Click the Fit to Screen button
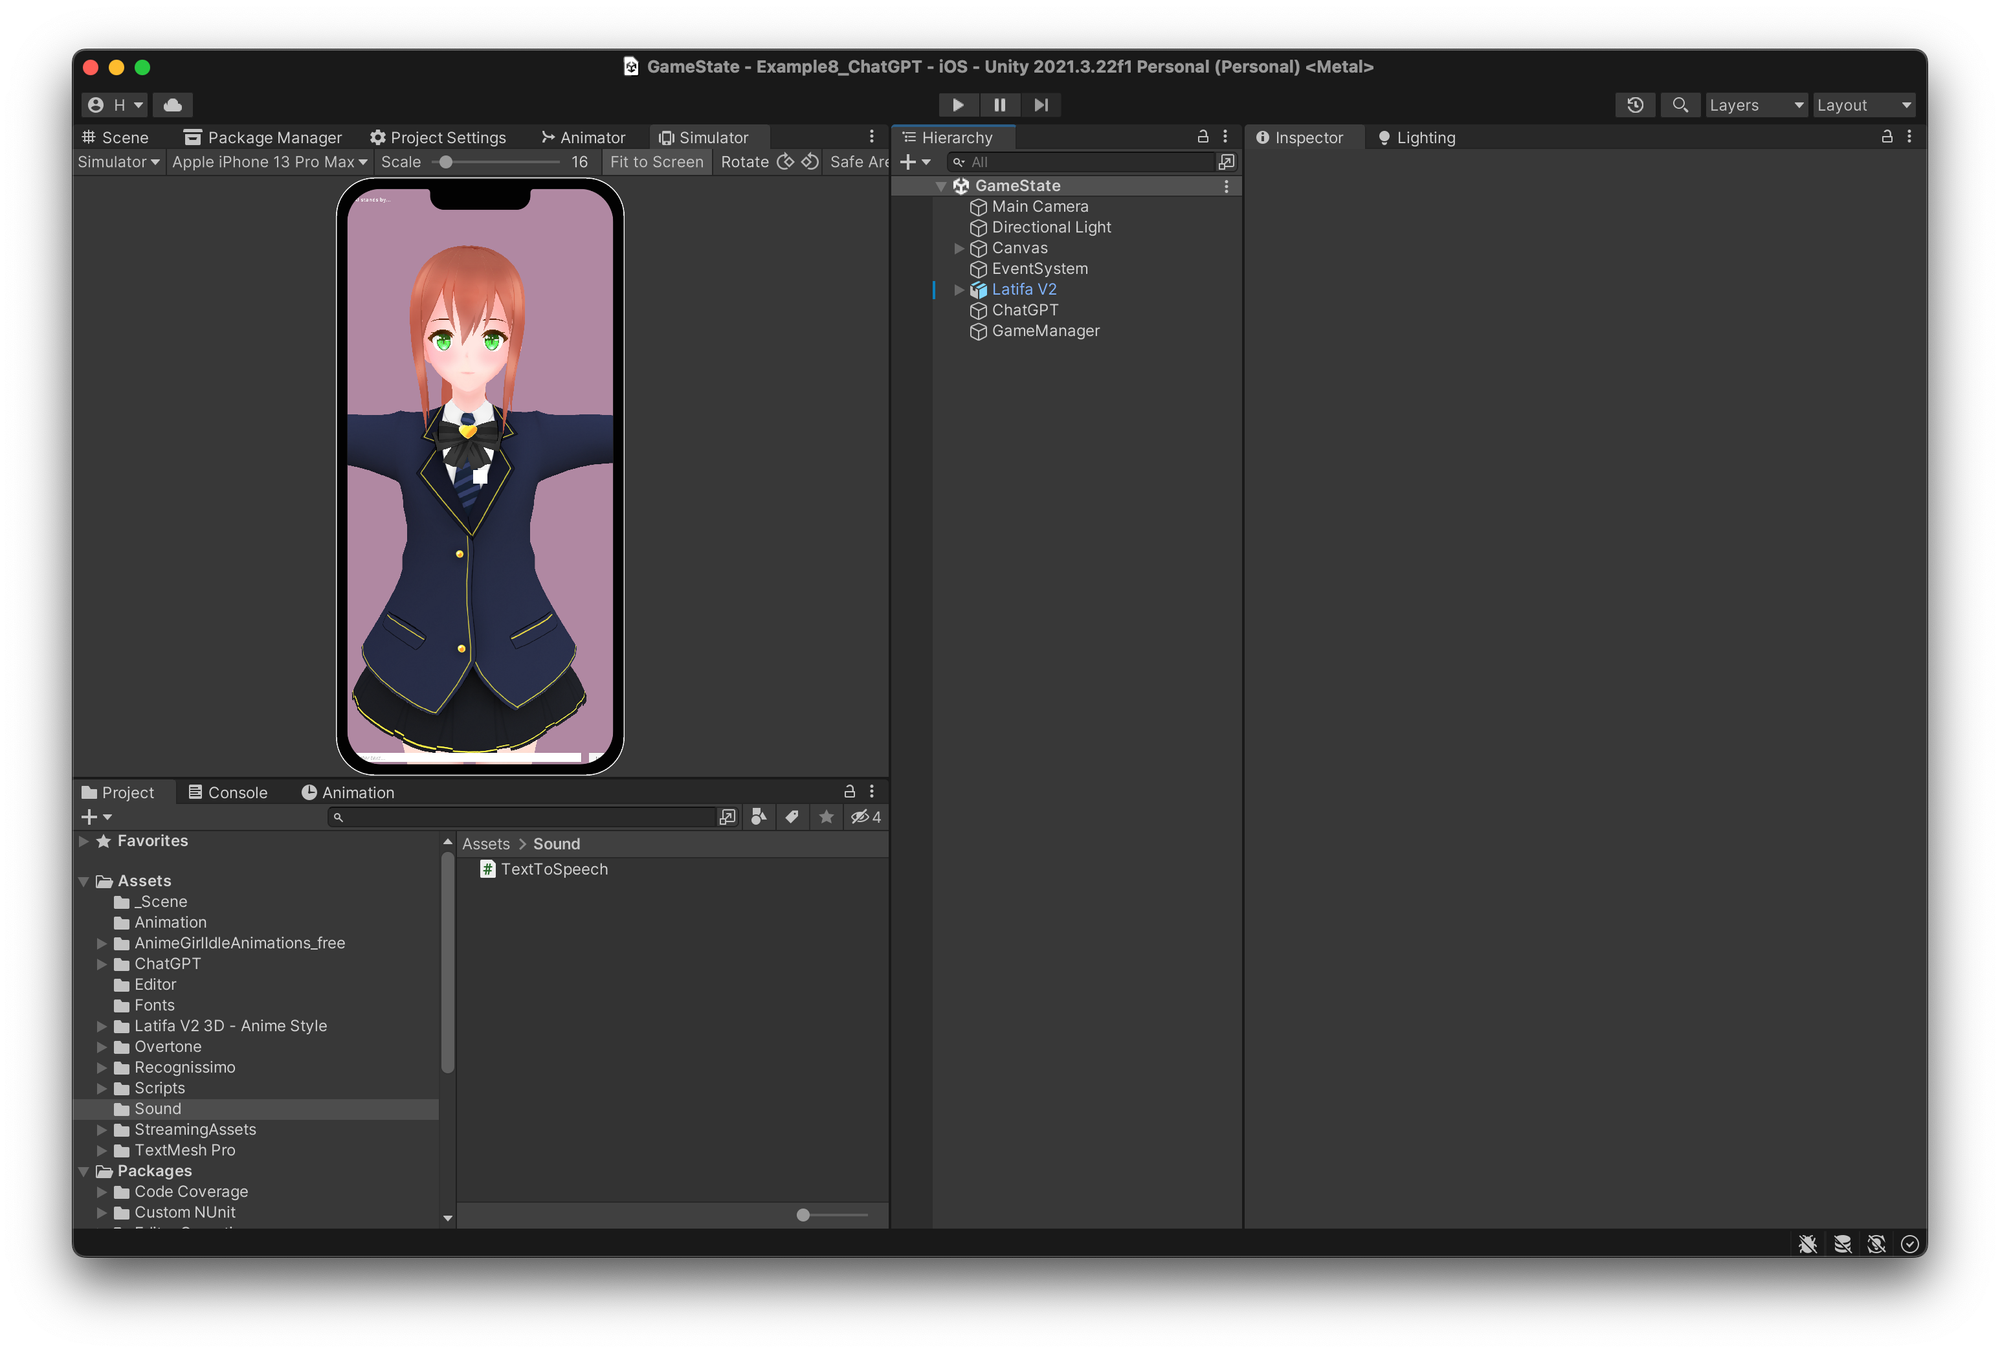This screenshot has height=1353, width=2000. [657, 162]
